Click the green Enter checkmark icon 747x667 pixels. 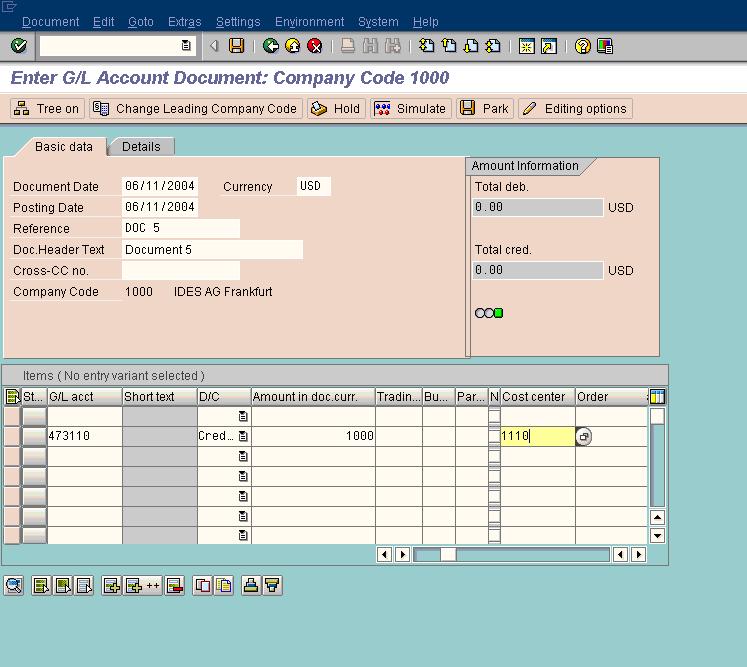coord(18,46)
